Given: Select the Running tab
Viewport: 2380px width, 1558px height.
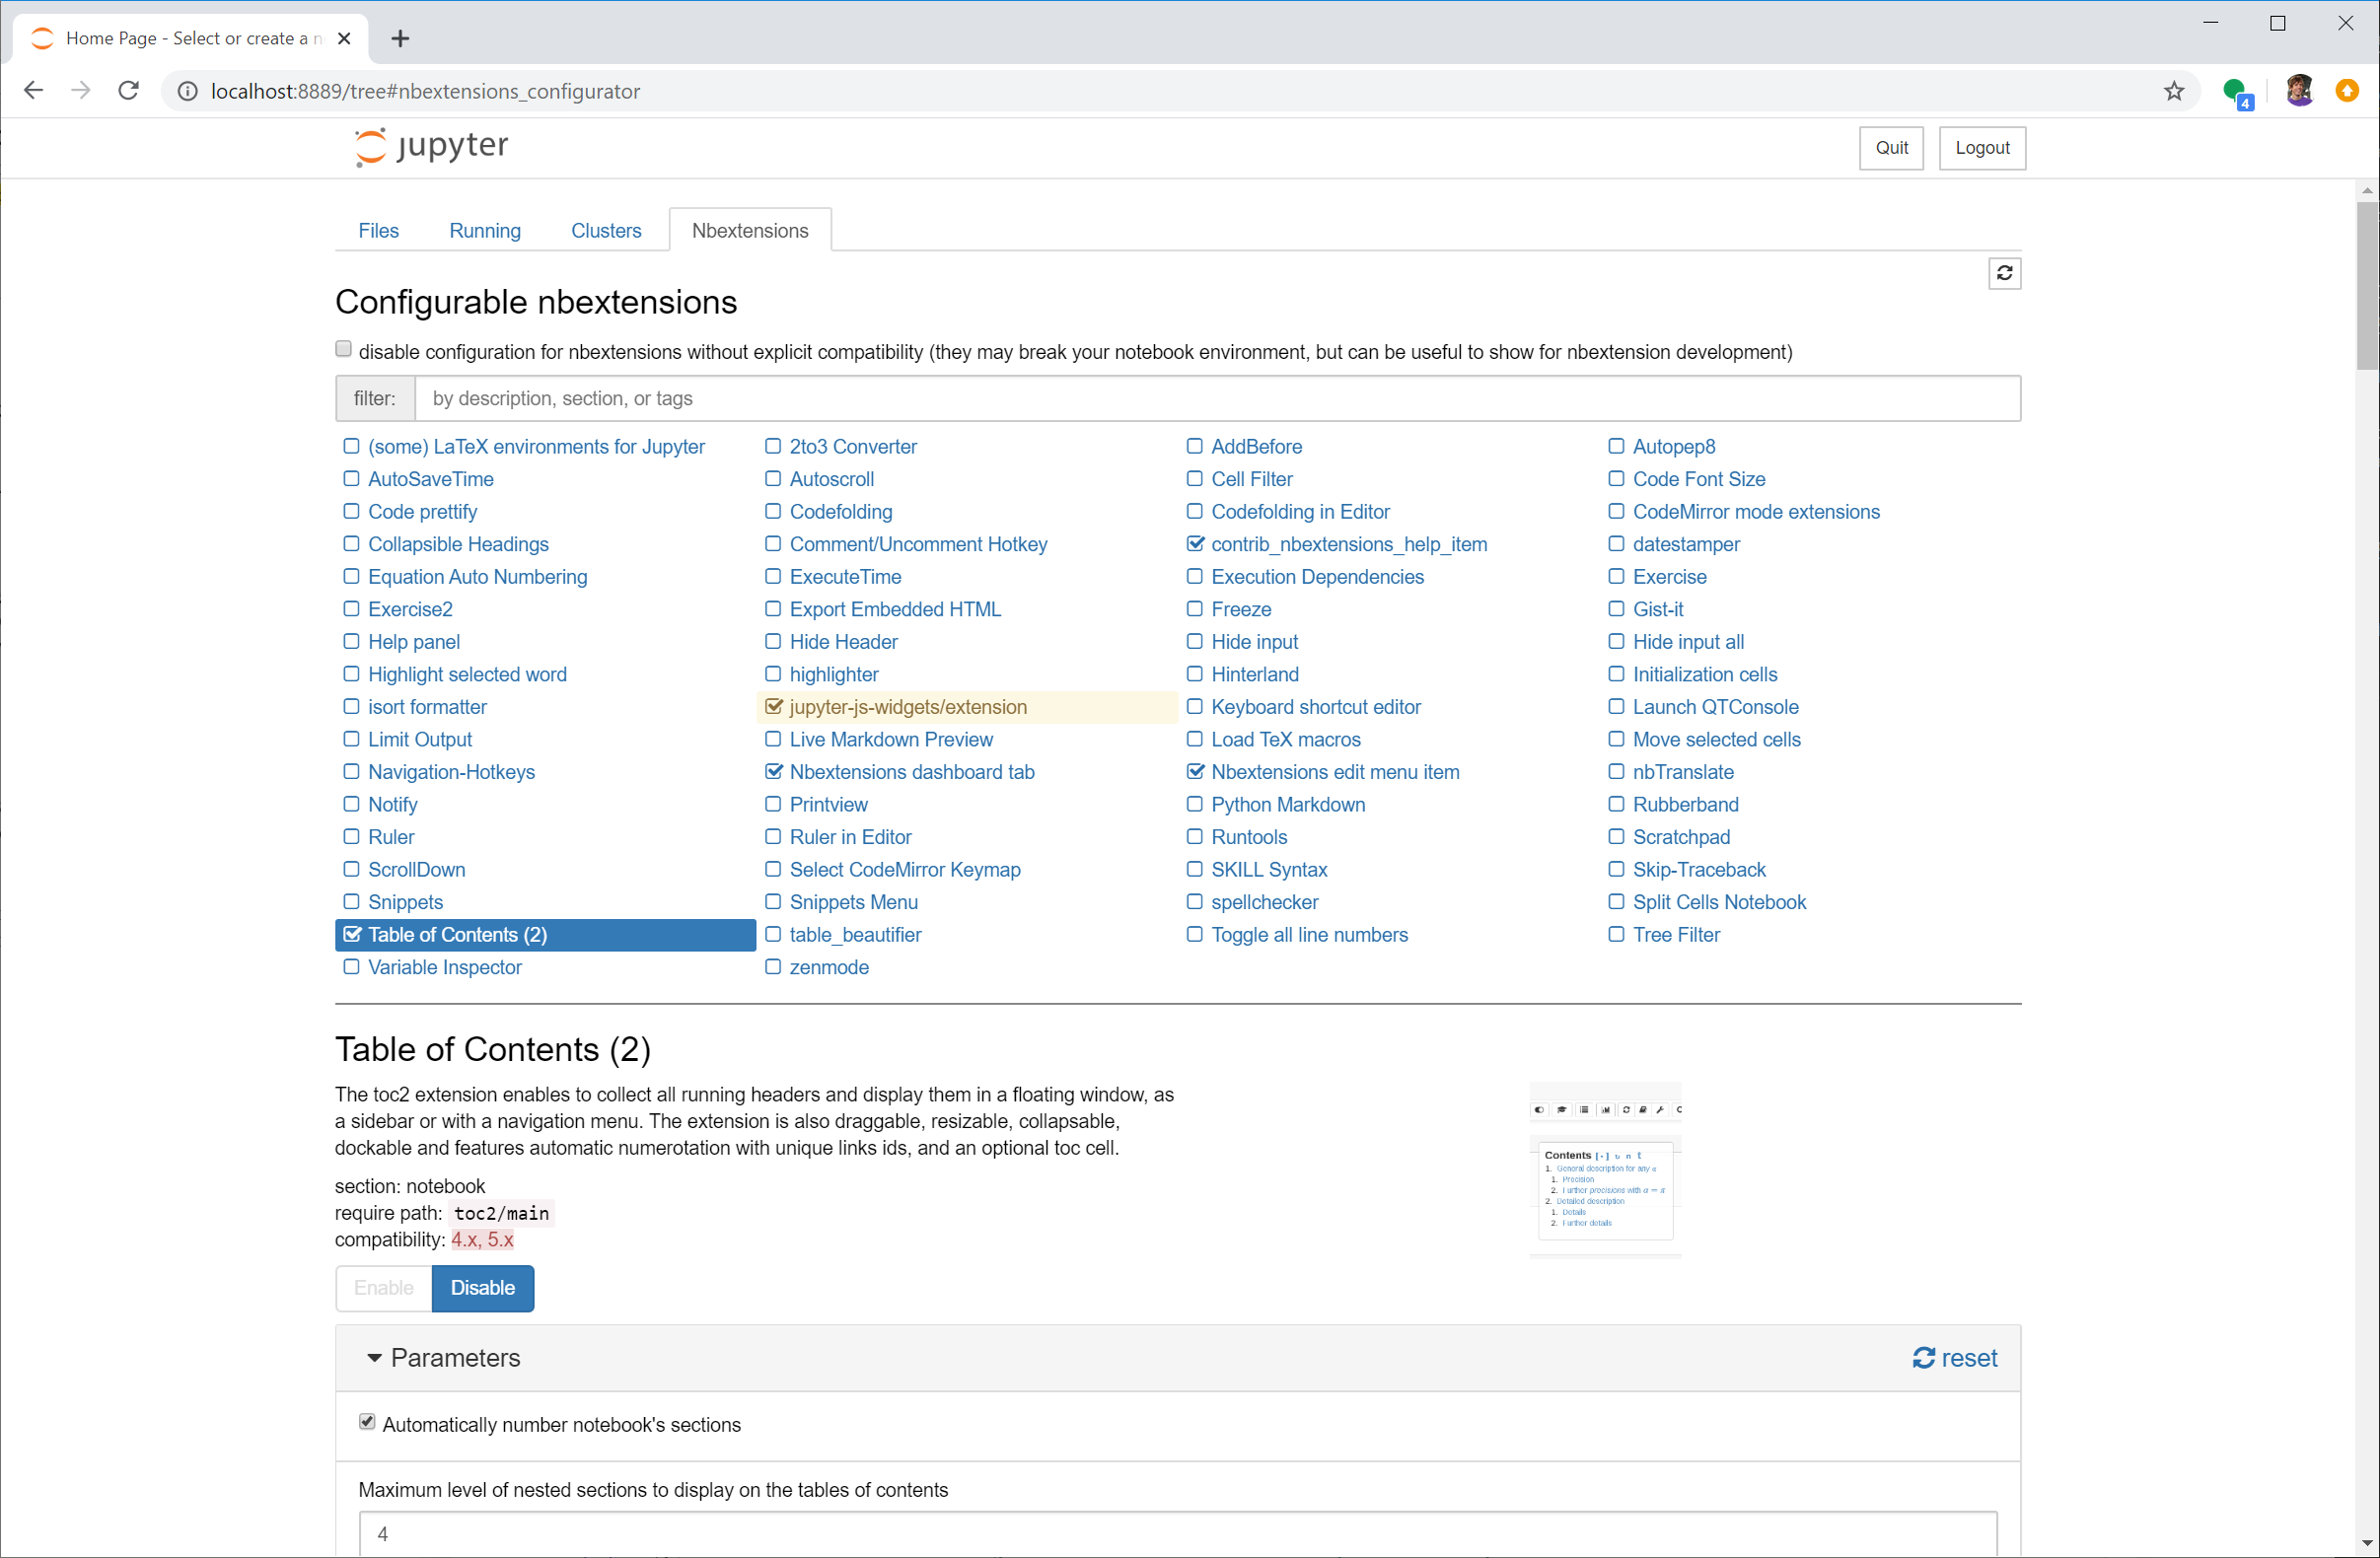Looking at the screenshot, I should click(485, 230).
